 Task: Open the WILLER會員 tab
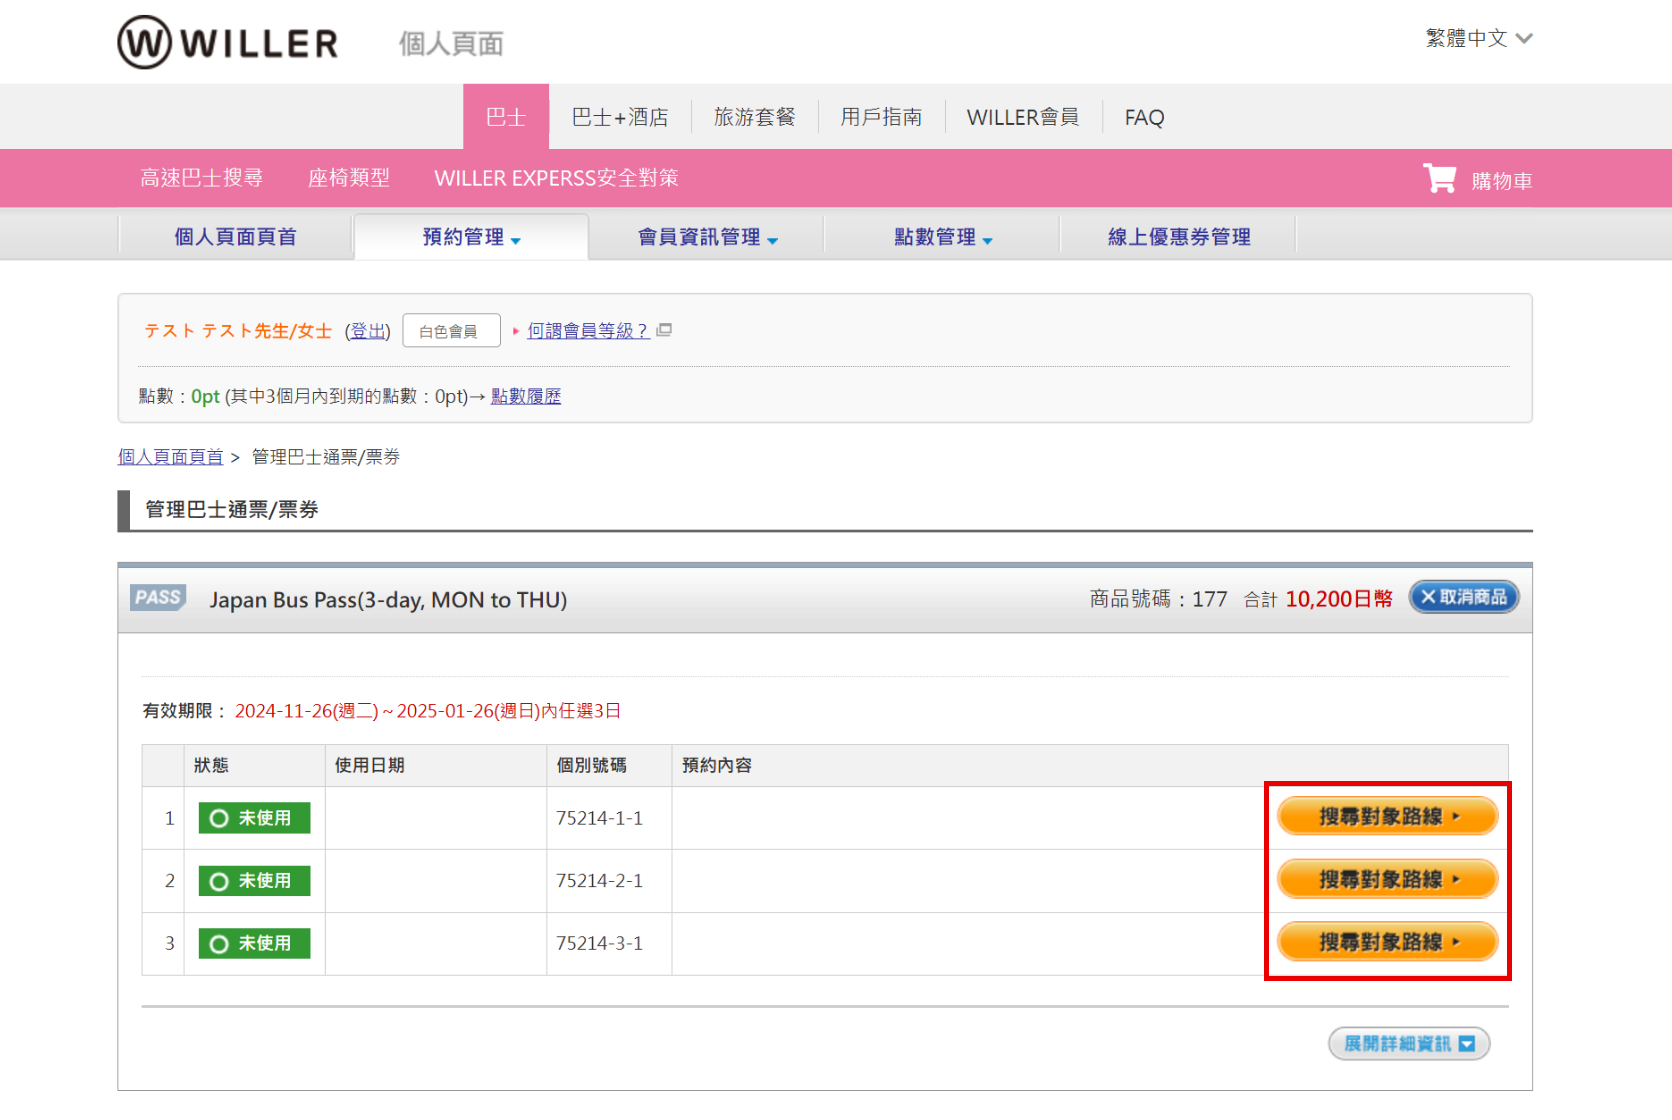1023,117
